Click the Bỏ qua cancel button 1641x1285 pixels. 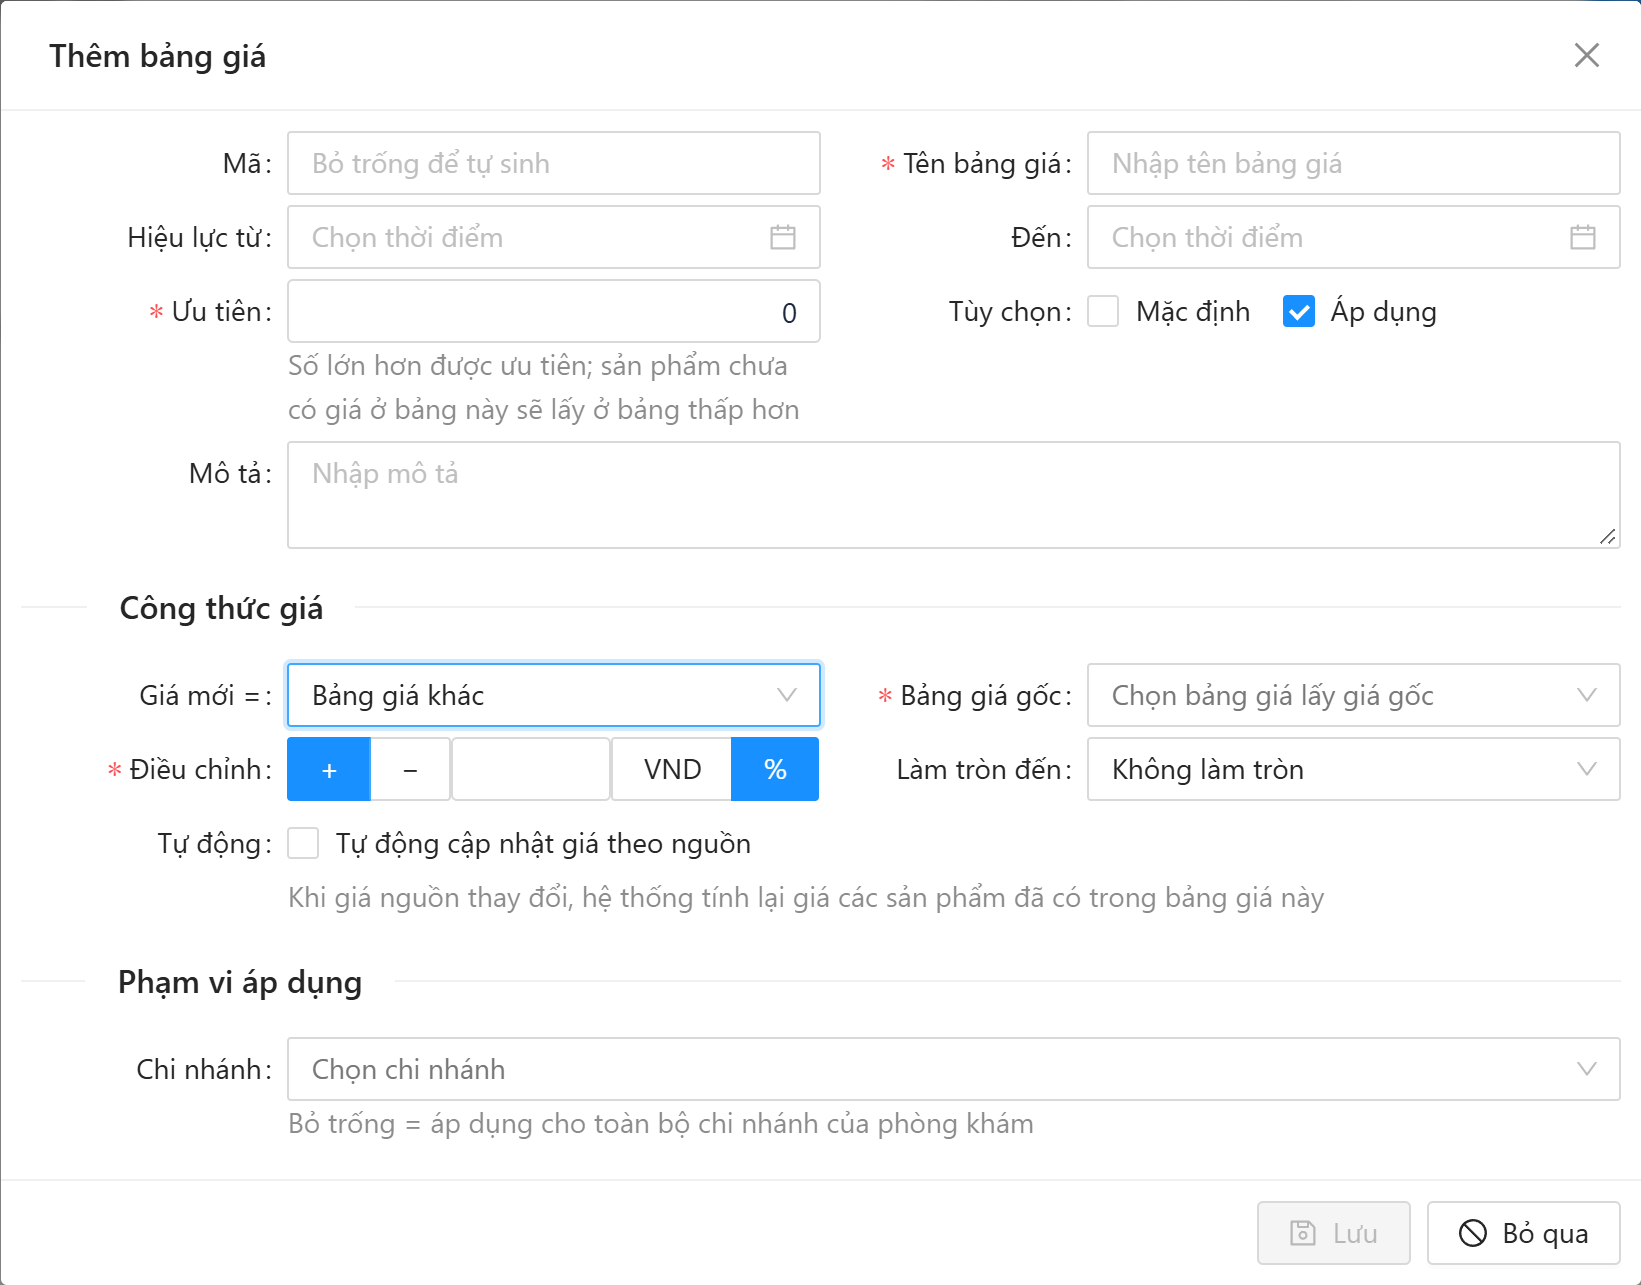coord(1524,1233)
